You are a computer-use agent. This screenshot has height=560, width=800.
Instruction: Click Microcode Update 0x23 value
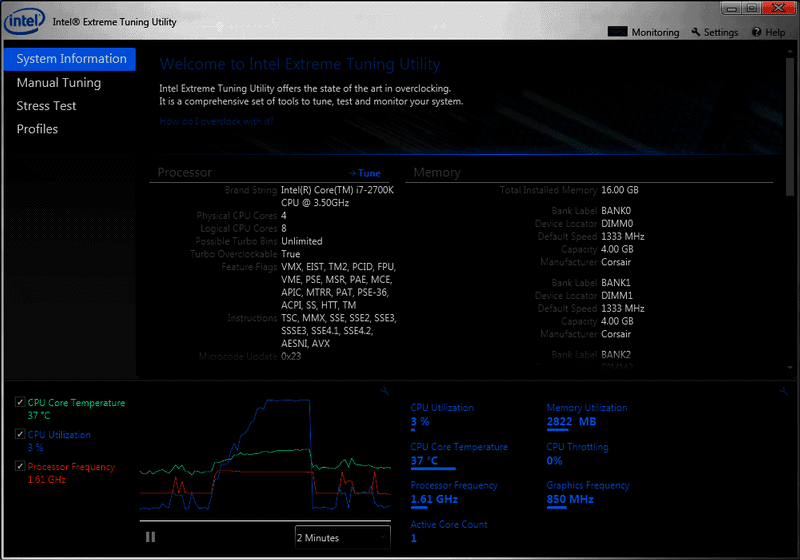pyautogui.click(x=291, y=357)
